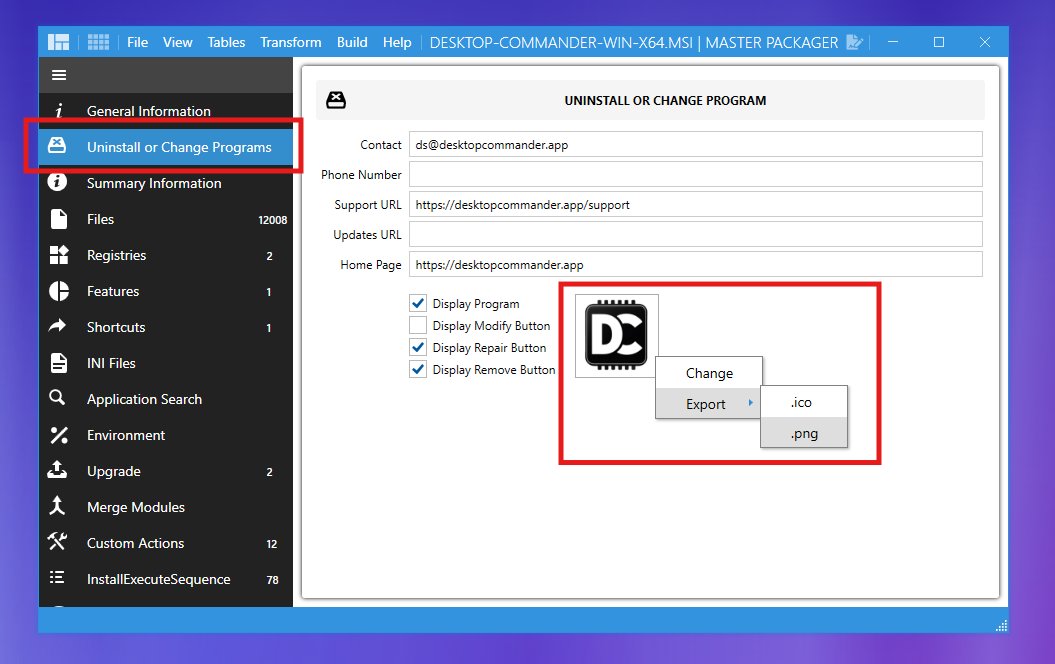Click the Files document icon
This screenshot has height=664, width=1055.
(x=59, y=219)
